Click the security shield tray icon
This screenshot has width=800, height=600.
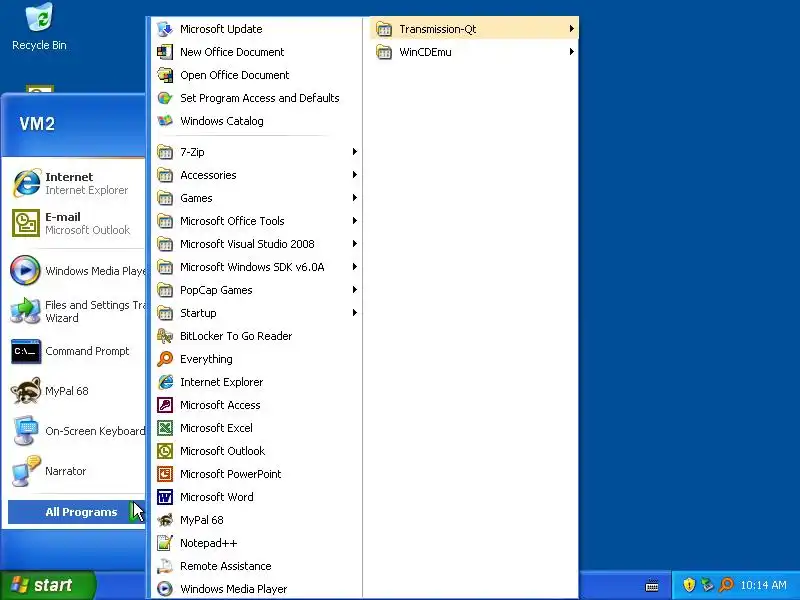point(689,585)
